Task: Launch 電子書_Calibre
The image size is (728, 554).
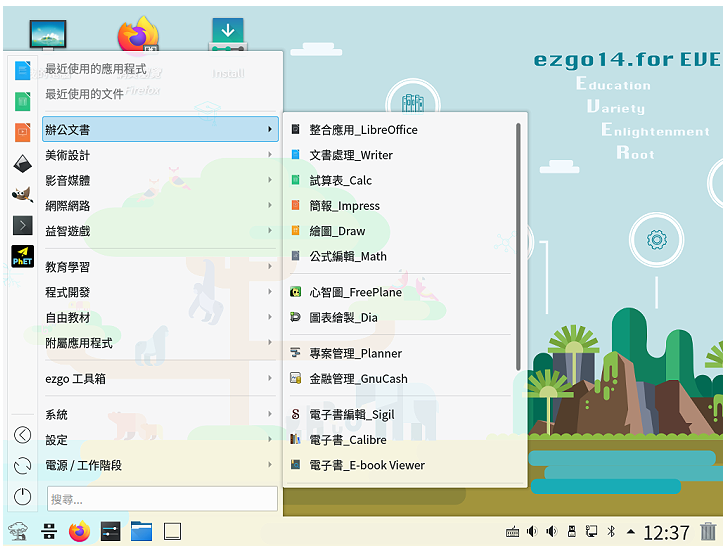Action: coord(400,440)
